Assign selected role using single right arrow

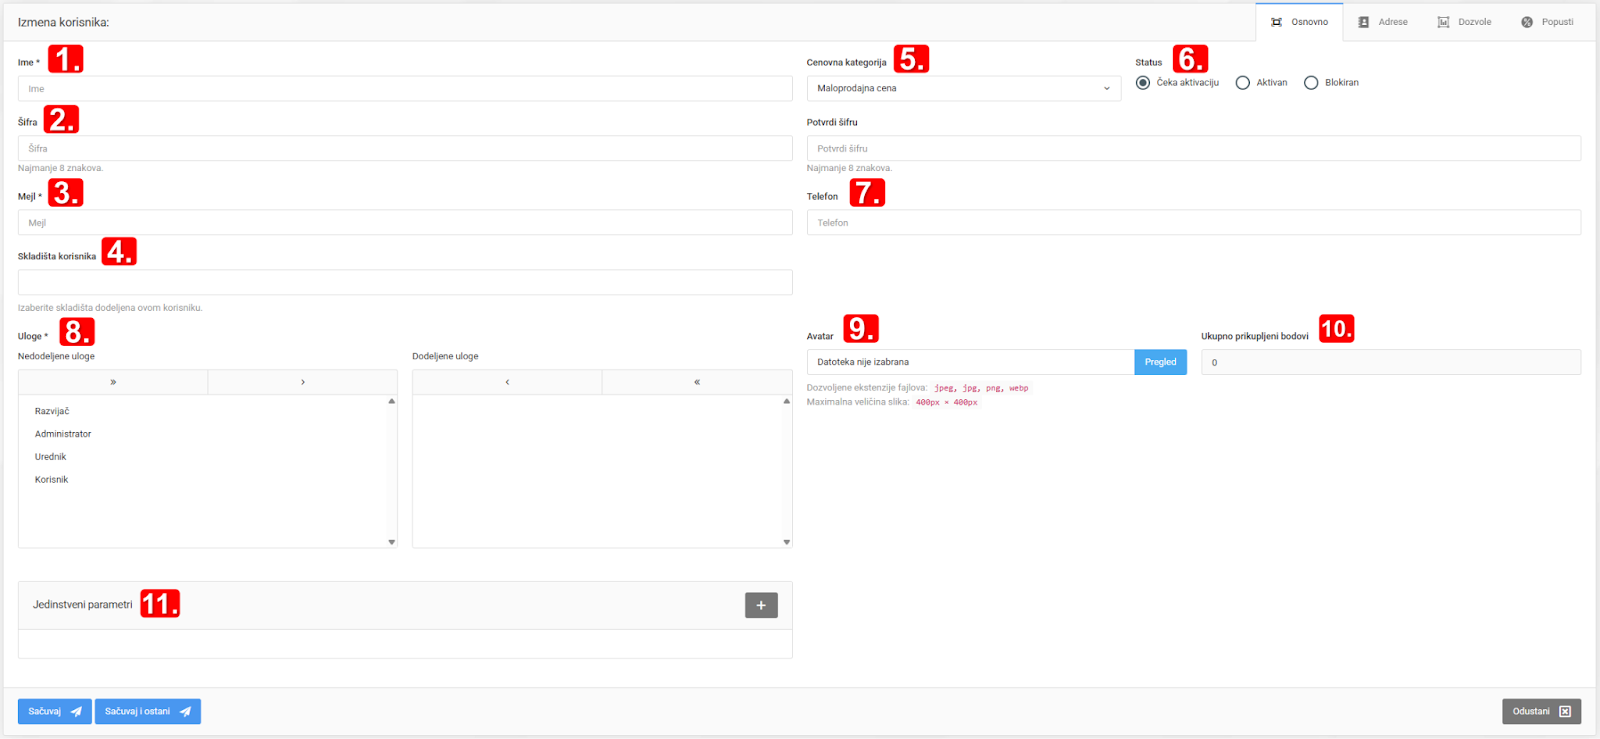pyautogui.click(x=303, y=382)
